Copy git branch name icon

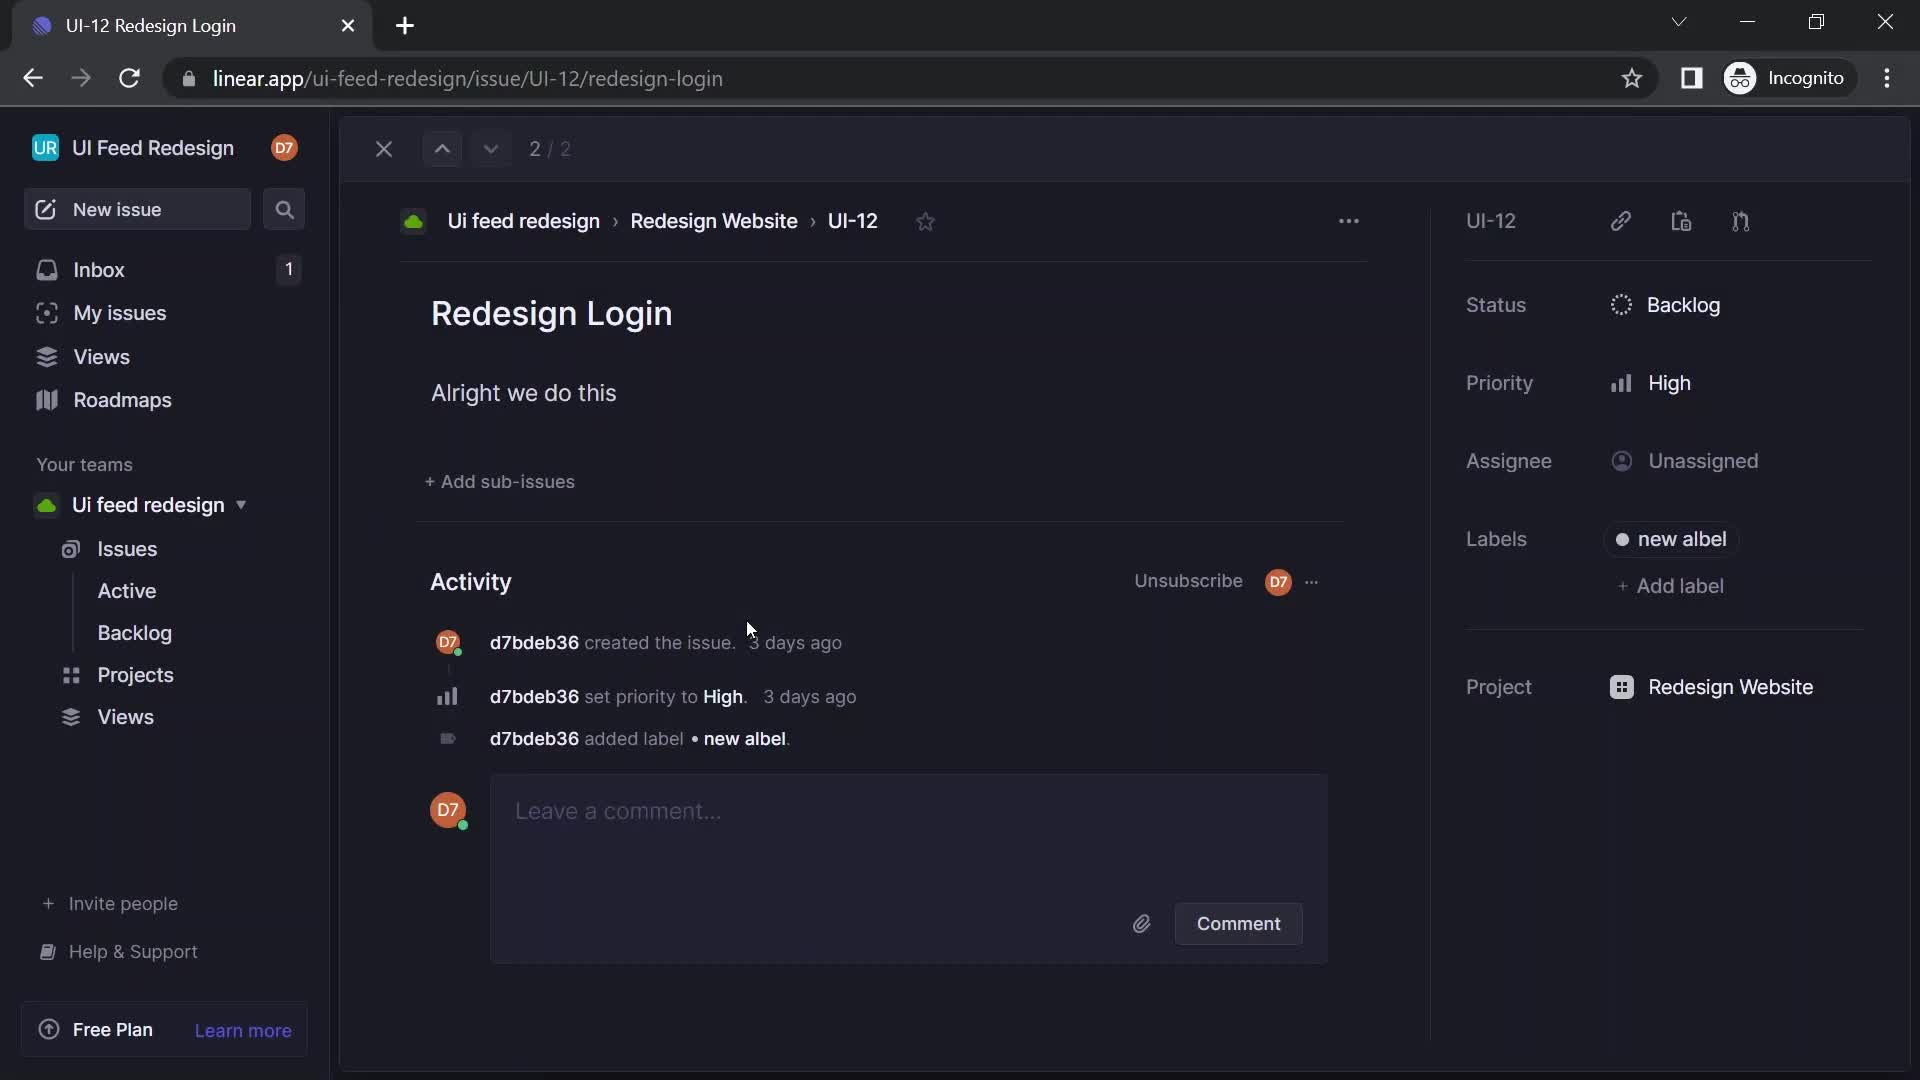click(1741, 221)
